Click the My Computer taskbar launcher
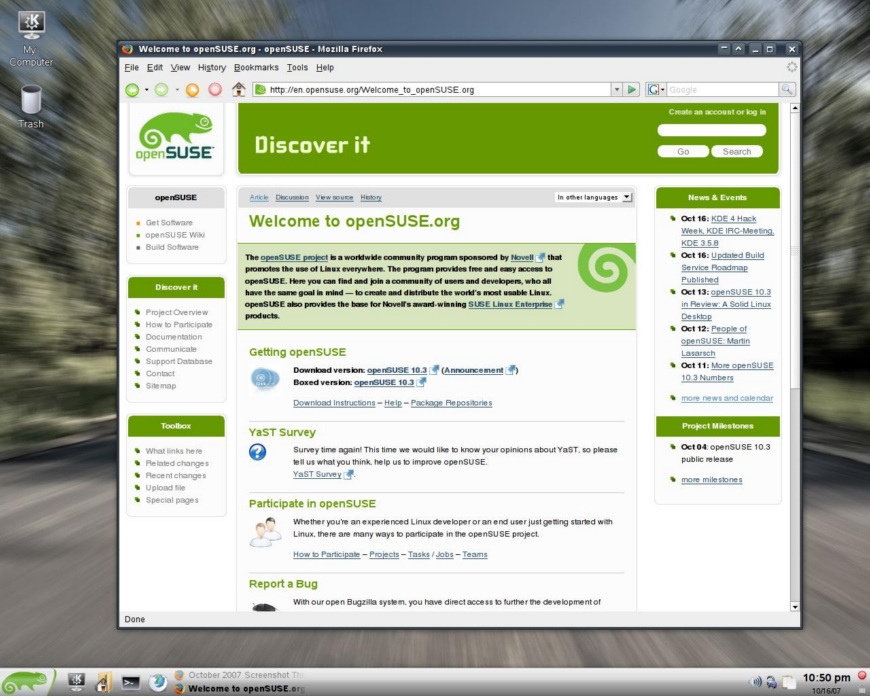The height and width of the screenshot is (696, 870). [77, 682]
